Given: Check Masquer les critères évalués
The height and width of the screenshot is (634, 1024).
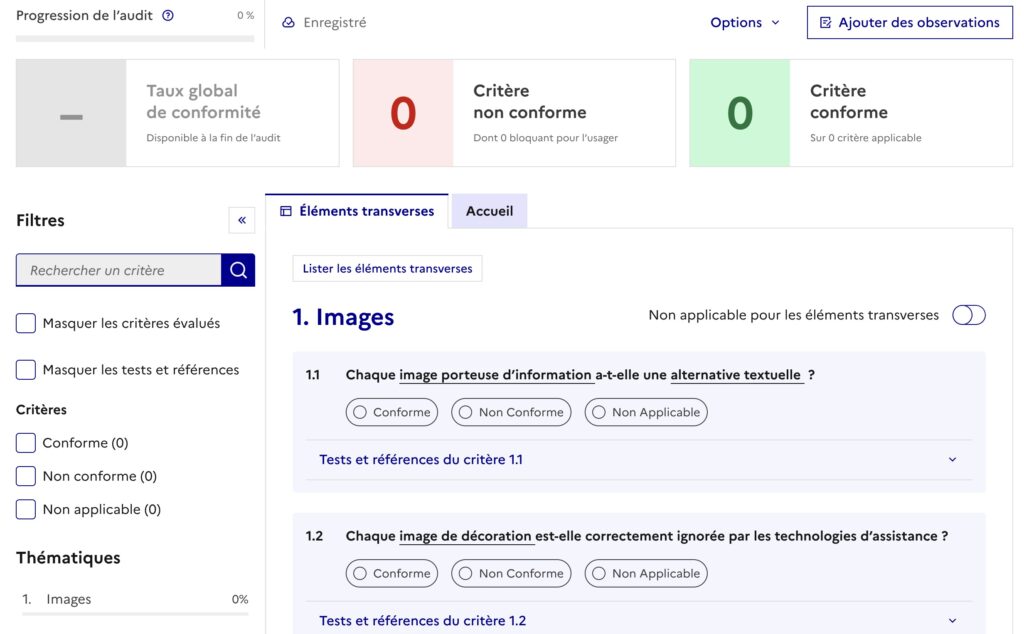Looking at the screenshot, I should (25, 323).
